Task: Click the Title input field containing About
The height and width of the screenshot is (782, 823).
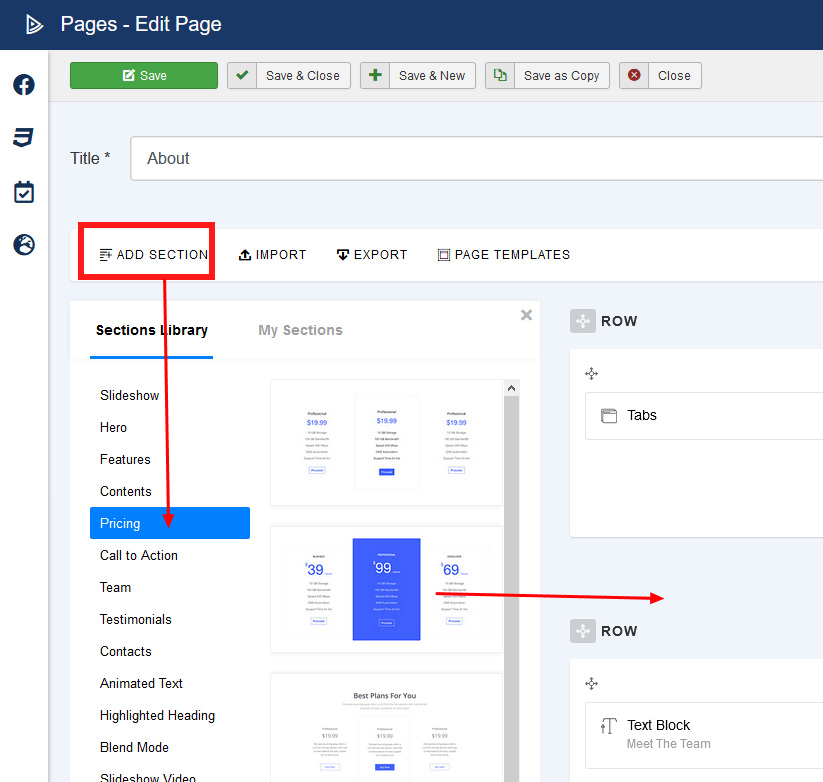Action: pos(475,158)
